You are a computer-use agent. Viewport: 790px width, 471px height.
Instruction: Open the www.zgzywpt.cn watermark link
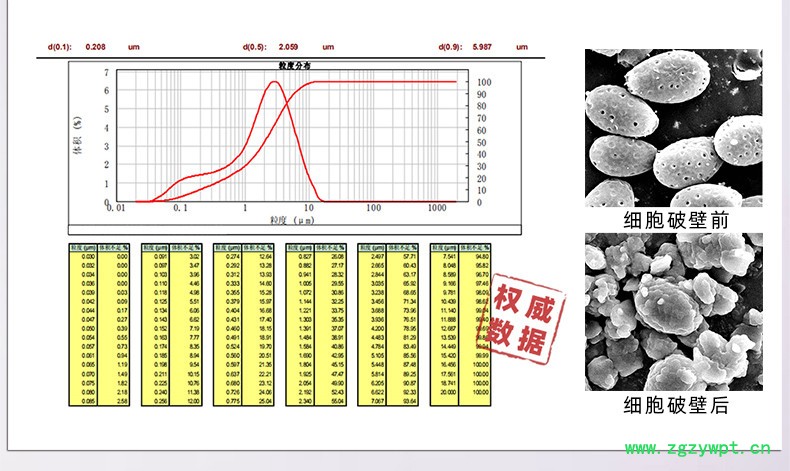(698, 448)
